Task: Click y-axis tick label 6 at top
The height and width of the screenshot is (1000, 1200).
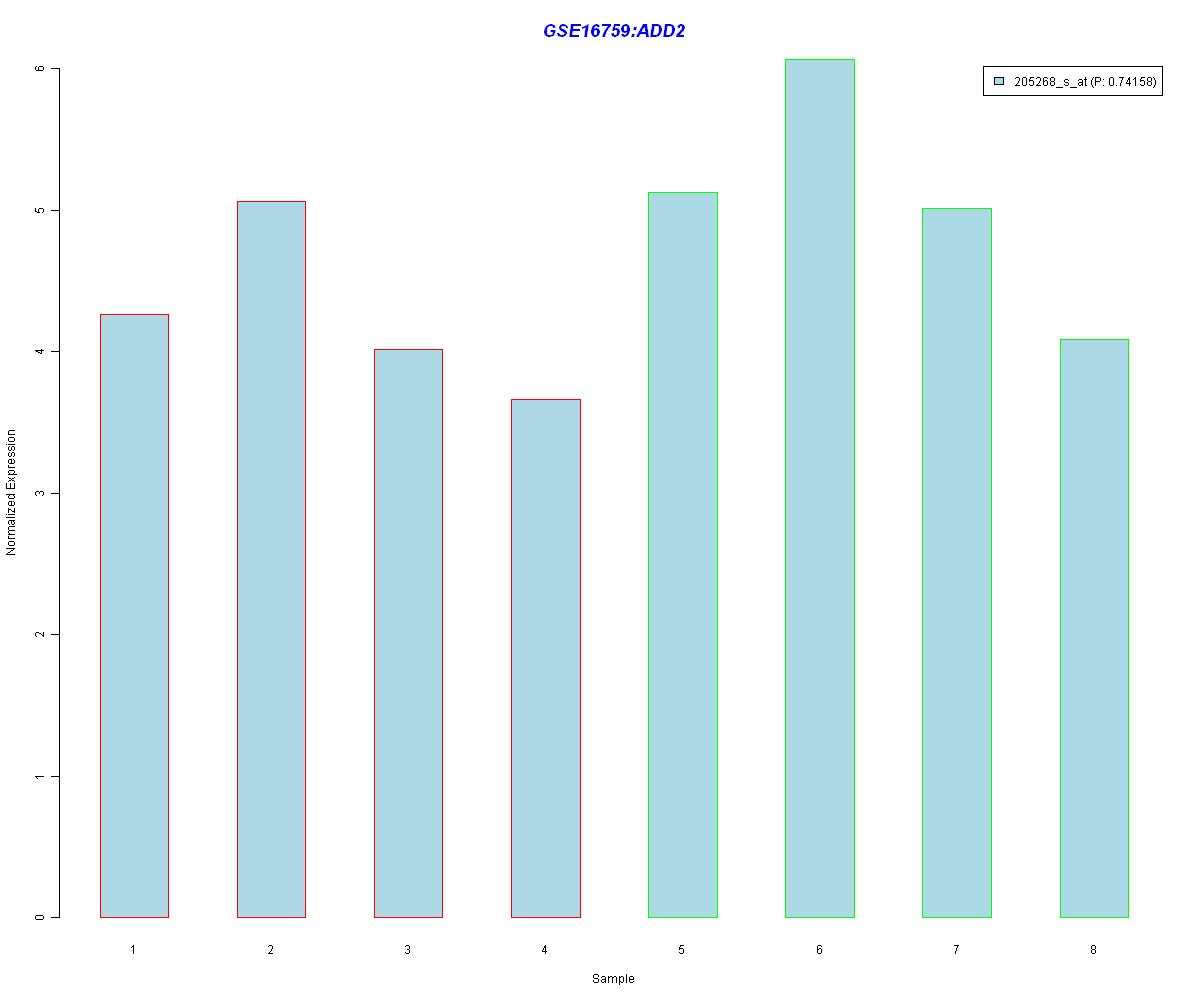Action: tap(40, 69)
